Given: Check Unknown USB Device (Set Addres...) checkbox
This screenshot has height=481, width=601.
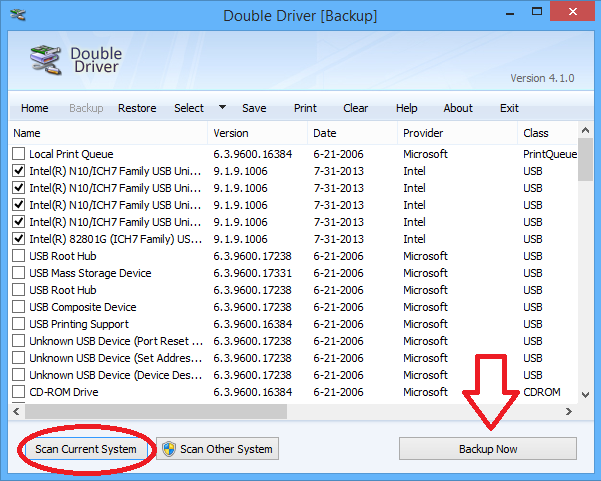Looking at the screenshot, I should (18, 358).
